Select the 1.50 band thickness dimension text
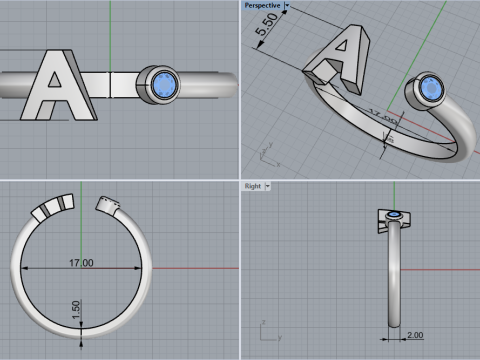This screenshot has width=480, height=360. click(x=76, y=309)
